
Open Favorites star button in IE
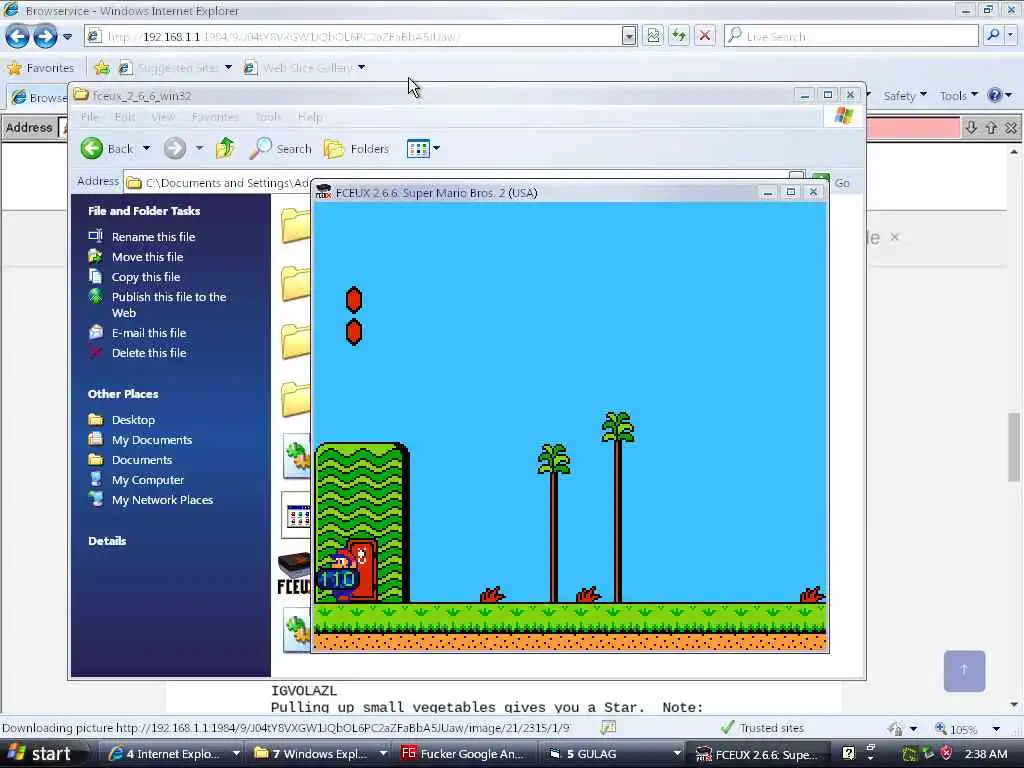click(x=41, y=67)
